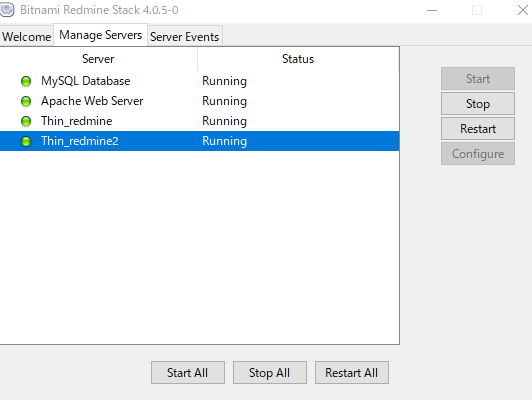Click the green status icon for MySQL Database
This screenshot has height=400, width=532.
[26, 81]
